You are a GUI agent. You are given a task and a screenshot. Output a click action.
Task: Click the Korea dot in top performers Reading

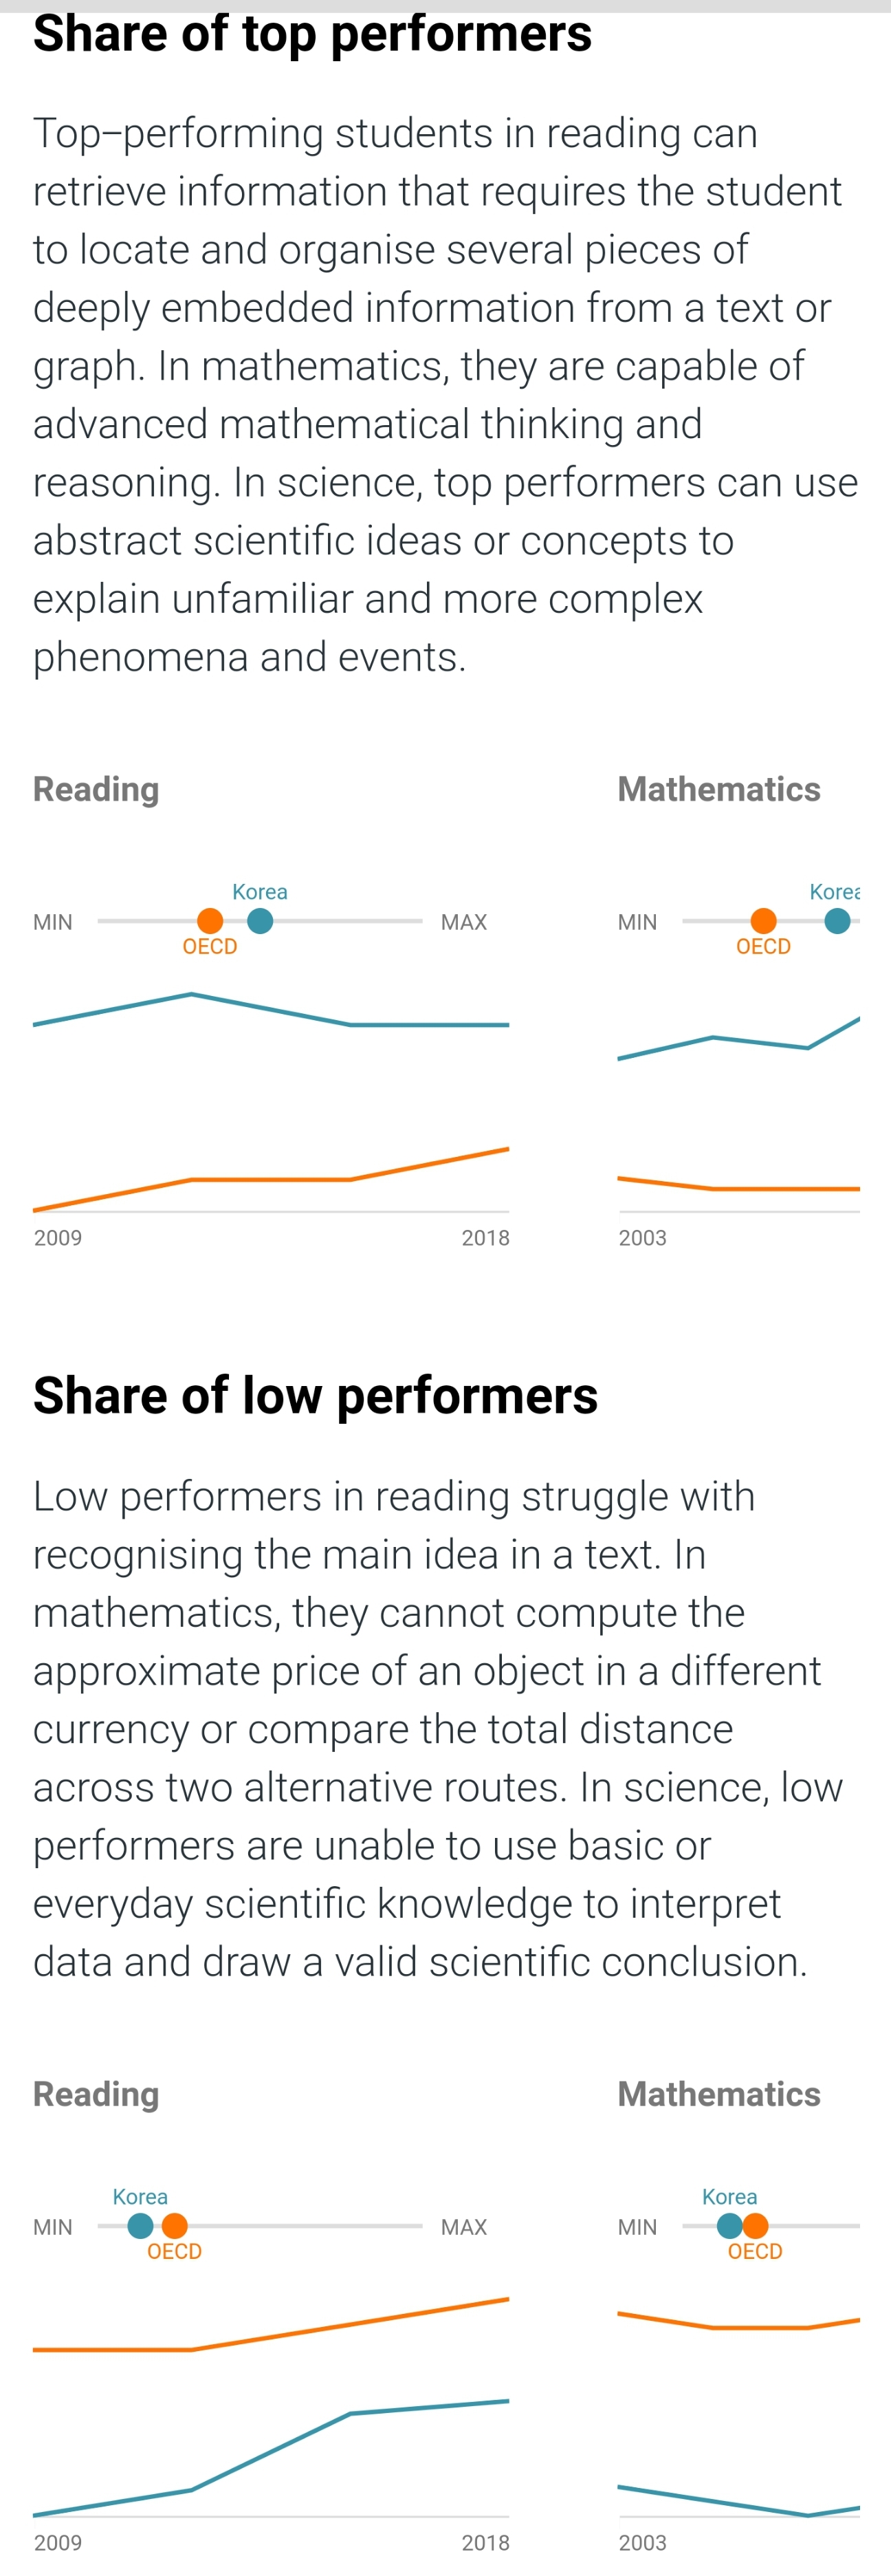260,921
